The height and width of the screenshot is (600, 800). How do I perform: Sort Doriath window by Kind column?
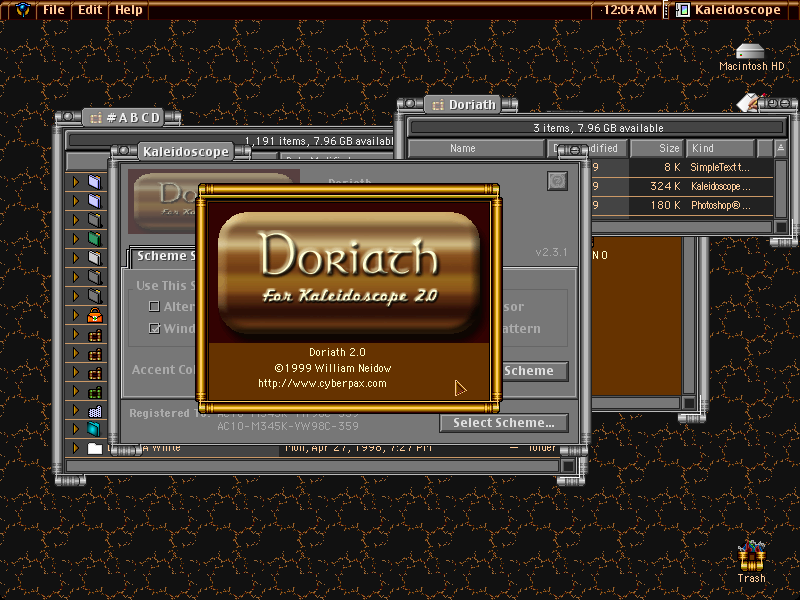coord(720,148)
